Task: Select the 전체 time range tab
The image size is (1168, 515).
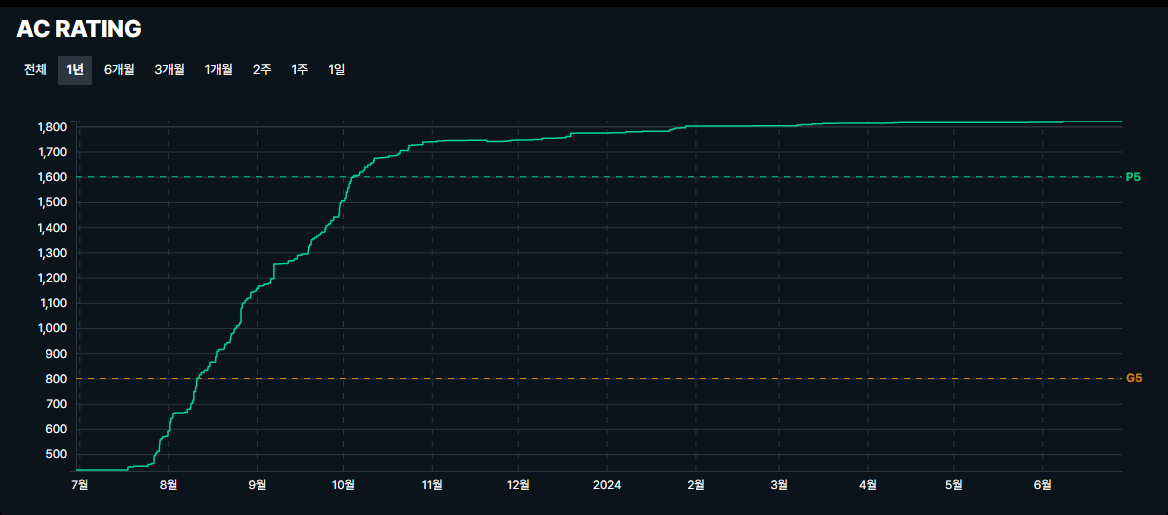Action: (35, 70)
